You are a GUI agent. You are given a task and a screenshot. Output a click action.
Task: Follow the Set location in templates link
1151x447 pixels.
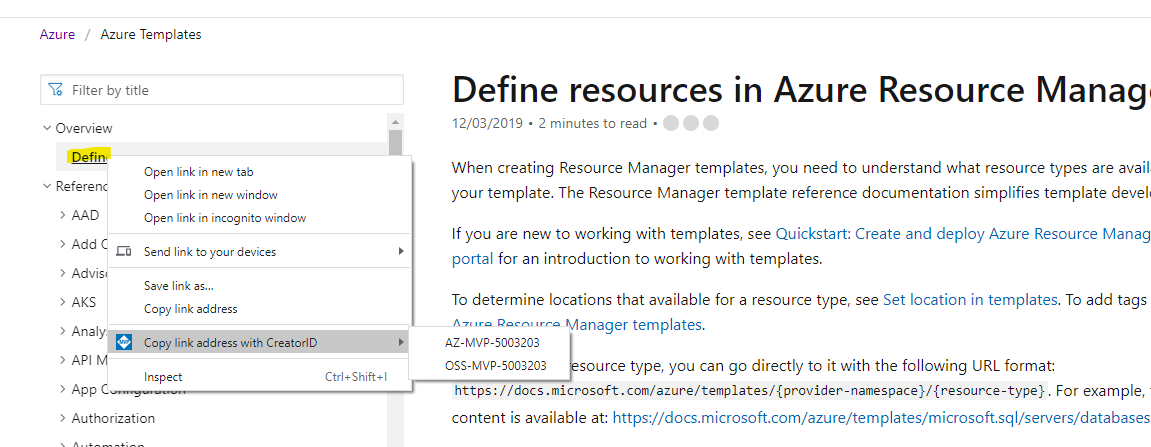coord(970,299)
